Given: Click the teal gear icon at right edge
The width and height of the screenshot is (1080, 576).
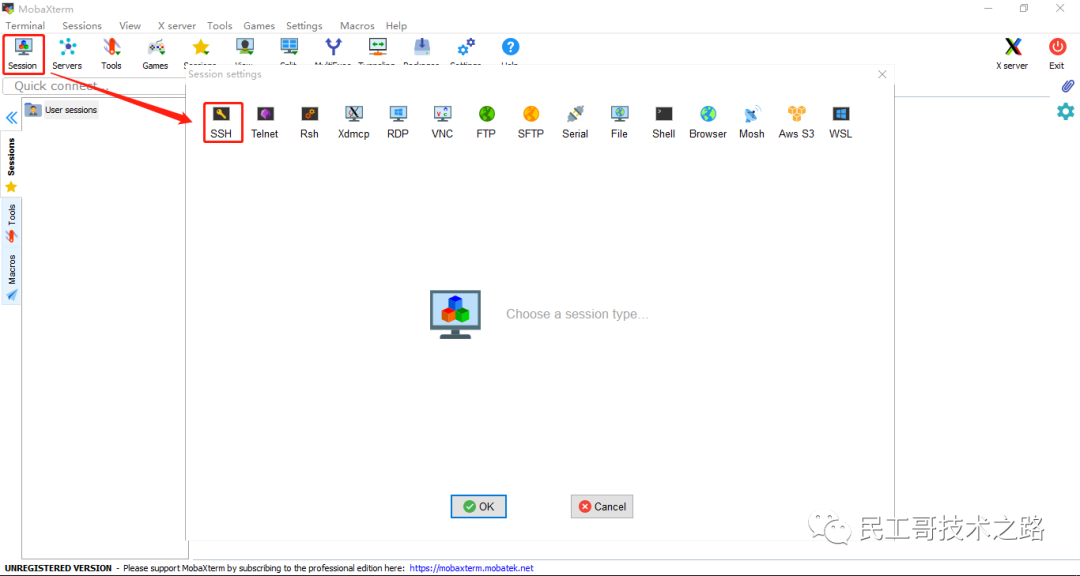Looking at the screenshot, I should pyautogui.click(x=1066, y=111).
